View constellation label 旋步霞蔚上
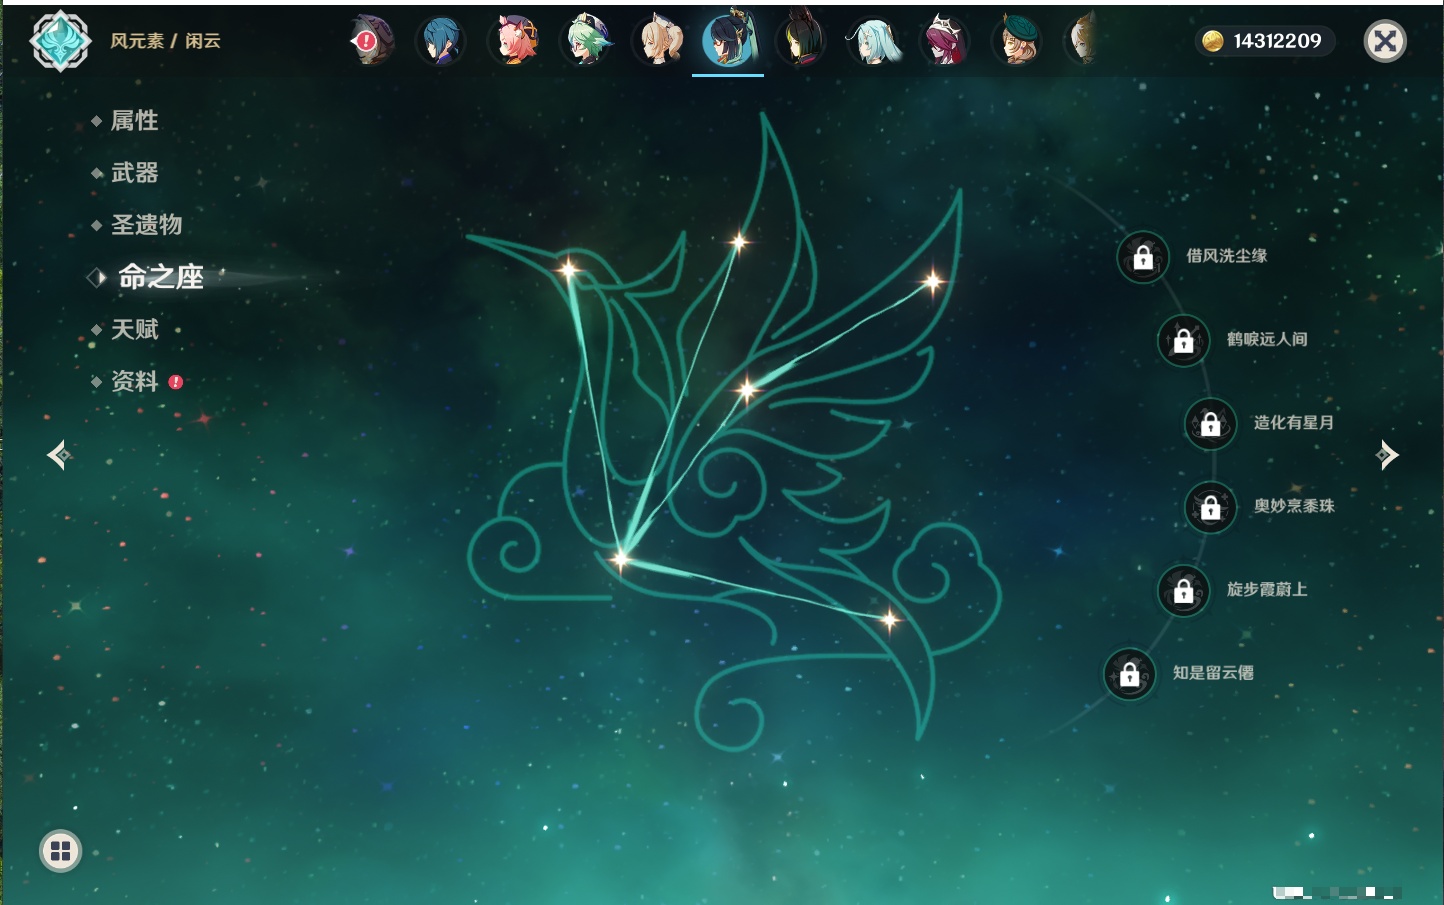The image size is (1444, 905). coord(1267,589)
